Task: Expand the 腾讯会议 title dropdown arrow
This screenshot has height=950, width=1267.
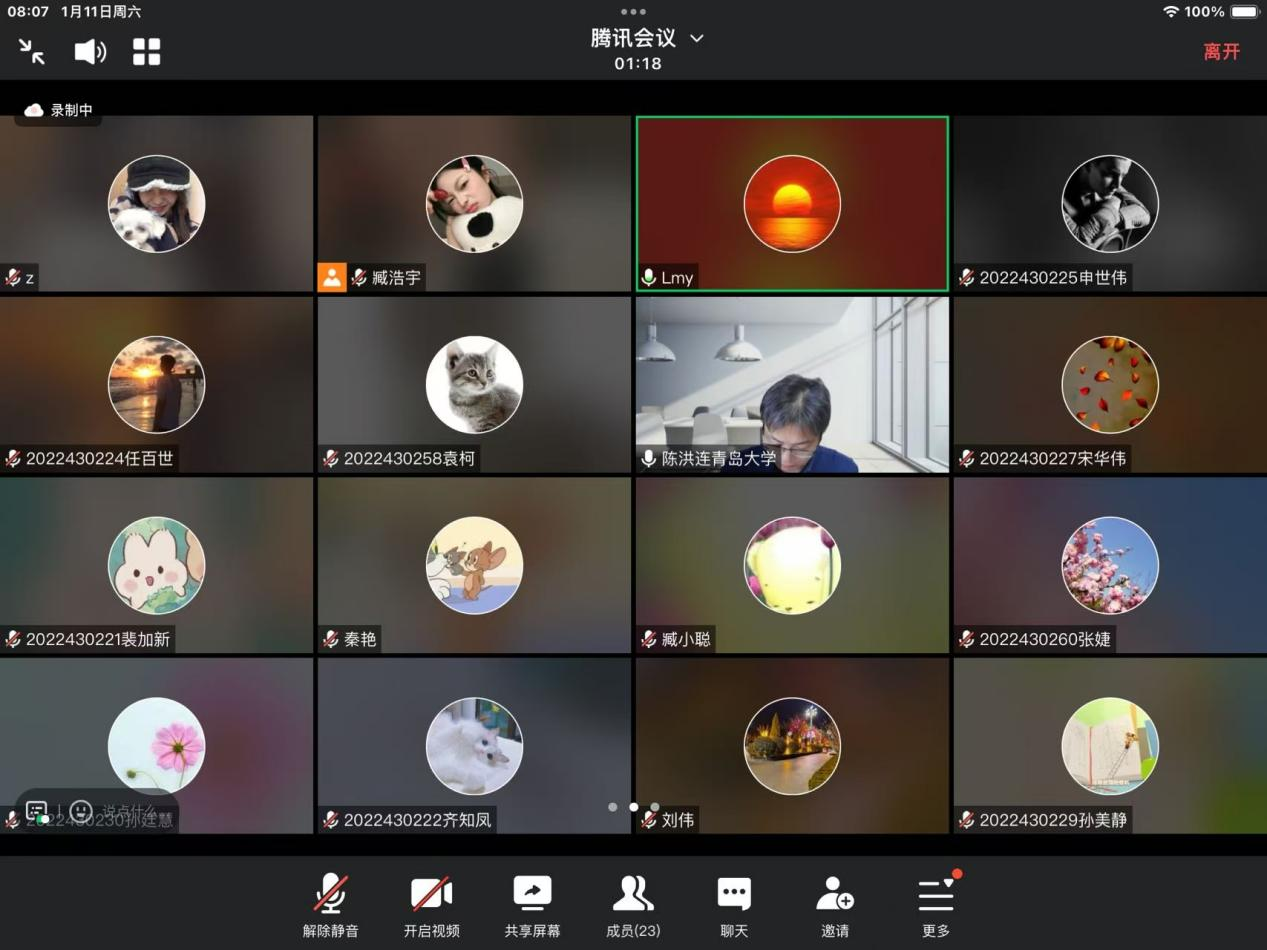Action: coord(697,38)
